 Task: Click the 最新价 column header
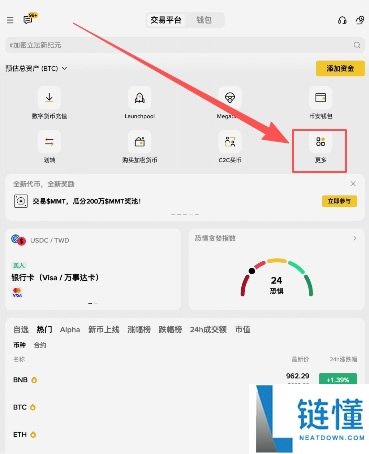(x=300, y=359)
